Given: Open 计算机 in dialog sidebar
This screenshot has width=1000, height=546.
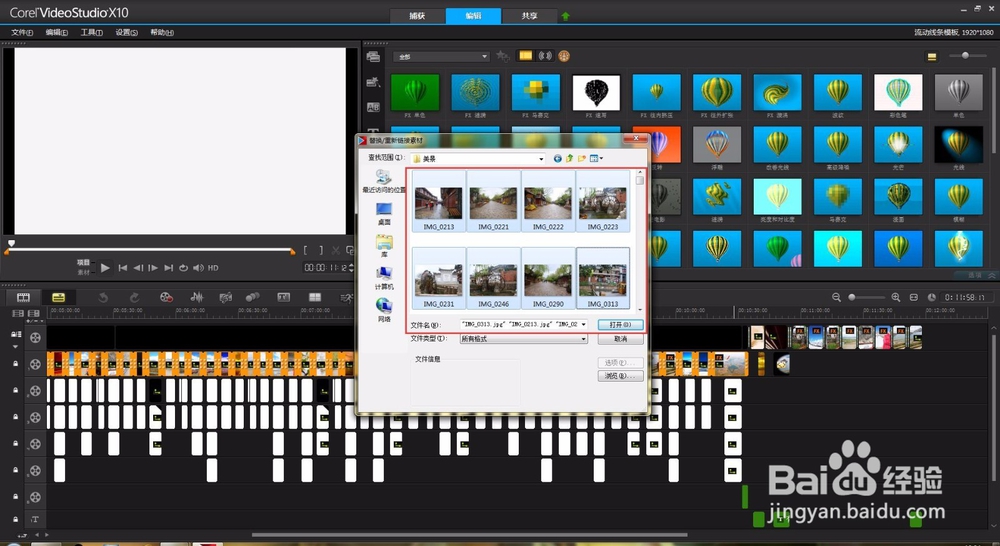Looking at the screenshot, I should [384, 279].
